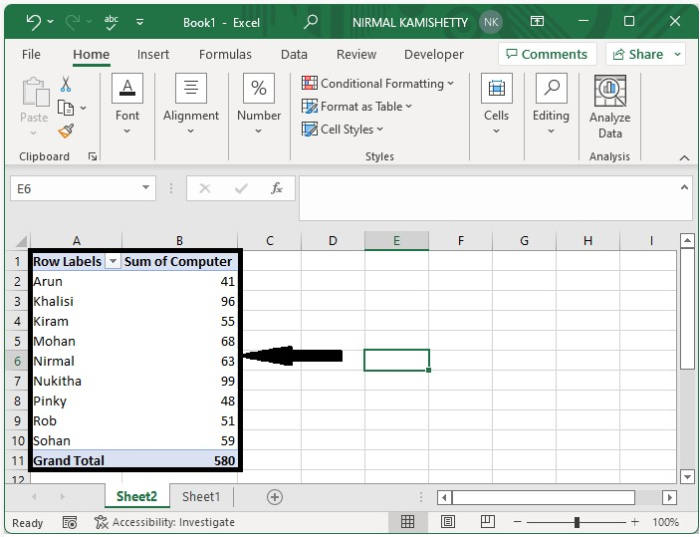Click the 100% zoom level
700x537 pixels.
(665, 522)
